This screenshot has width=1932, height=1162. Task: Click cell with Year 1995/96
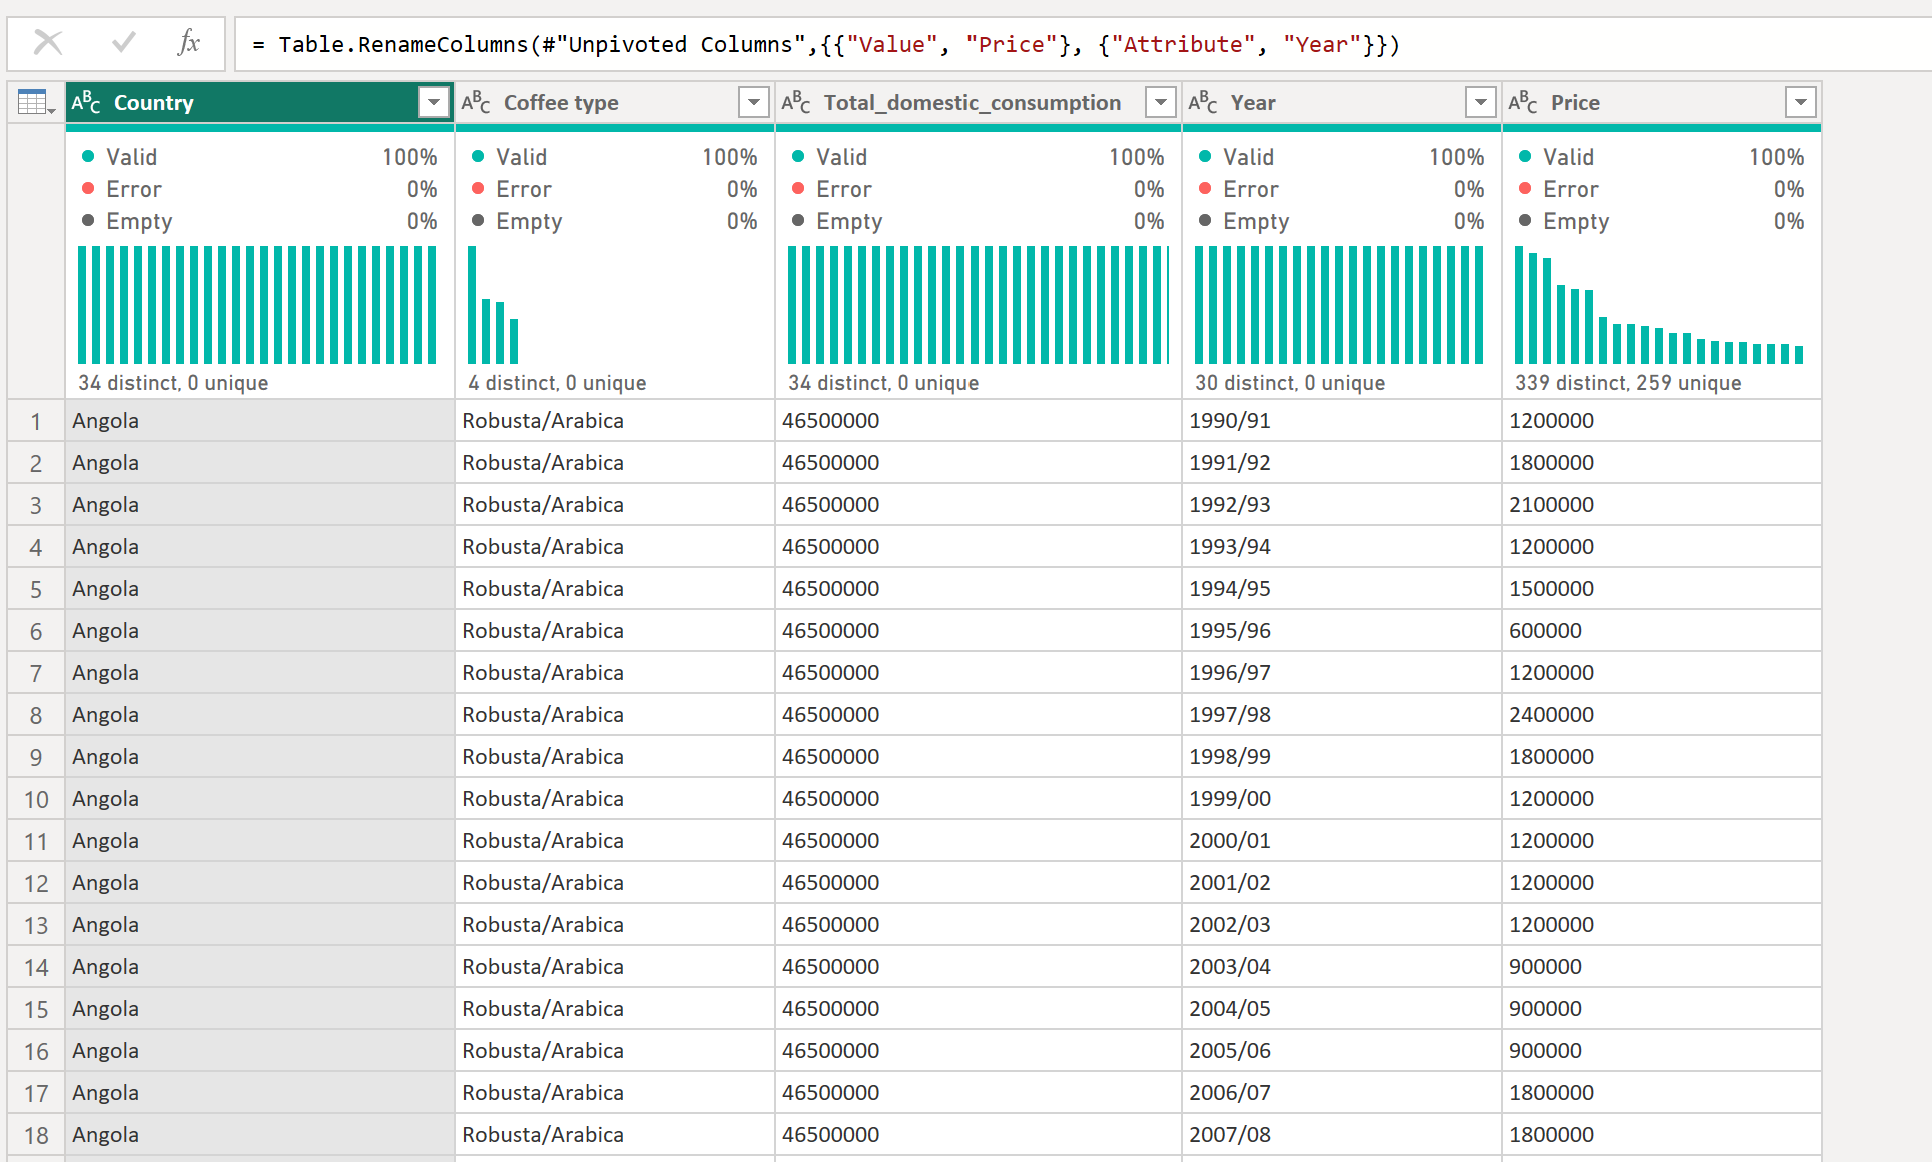click(1340, 631)
